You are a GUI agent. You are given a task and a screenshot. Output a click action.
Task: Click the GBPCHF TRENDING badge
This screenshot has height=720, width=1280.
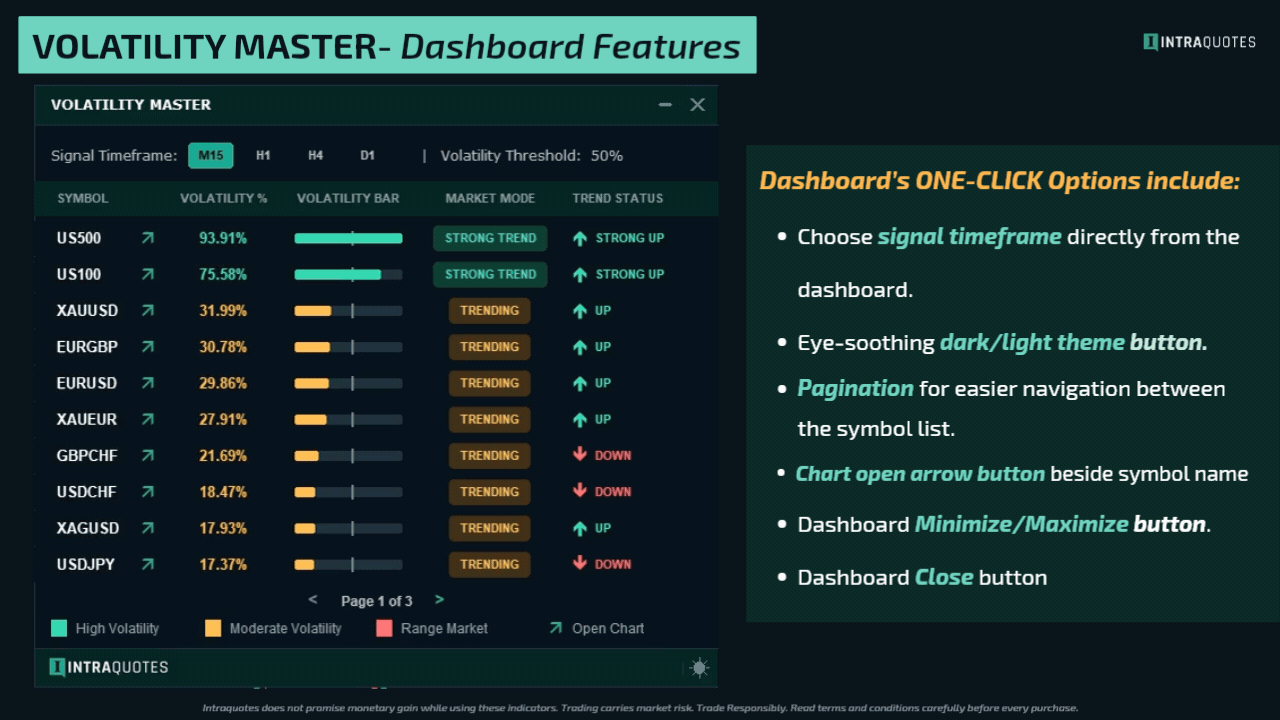pyautogui.click(x=490, y=455)
